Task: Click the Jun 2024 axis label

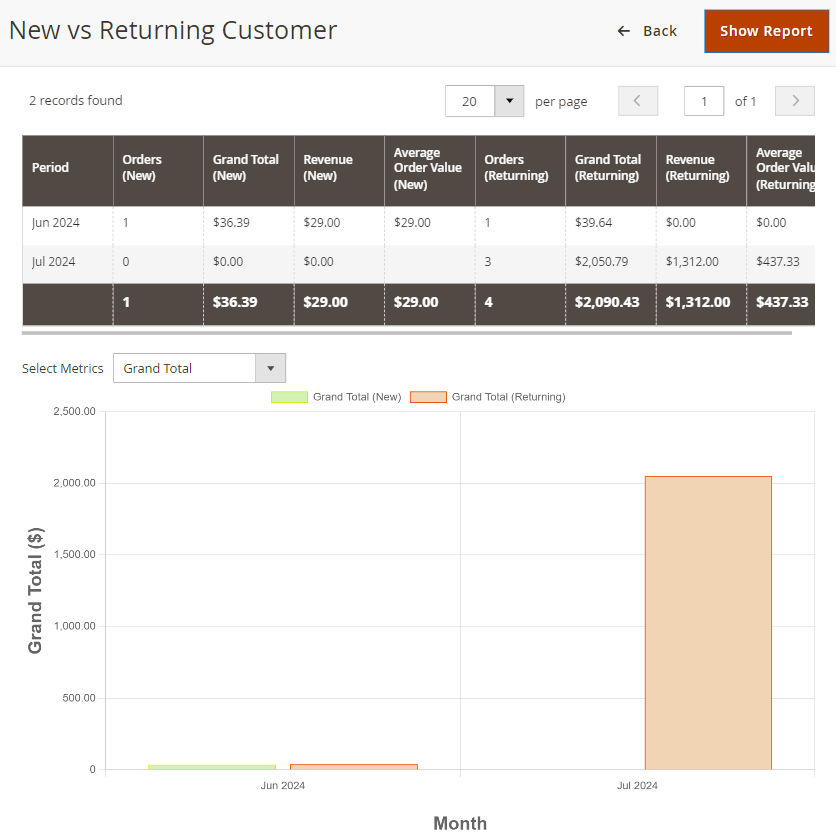Action: coord(283,785)
